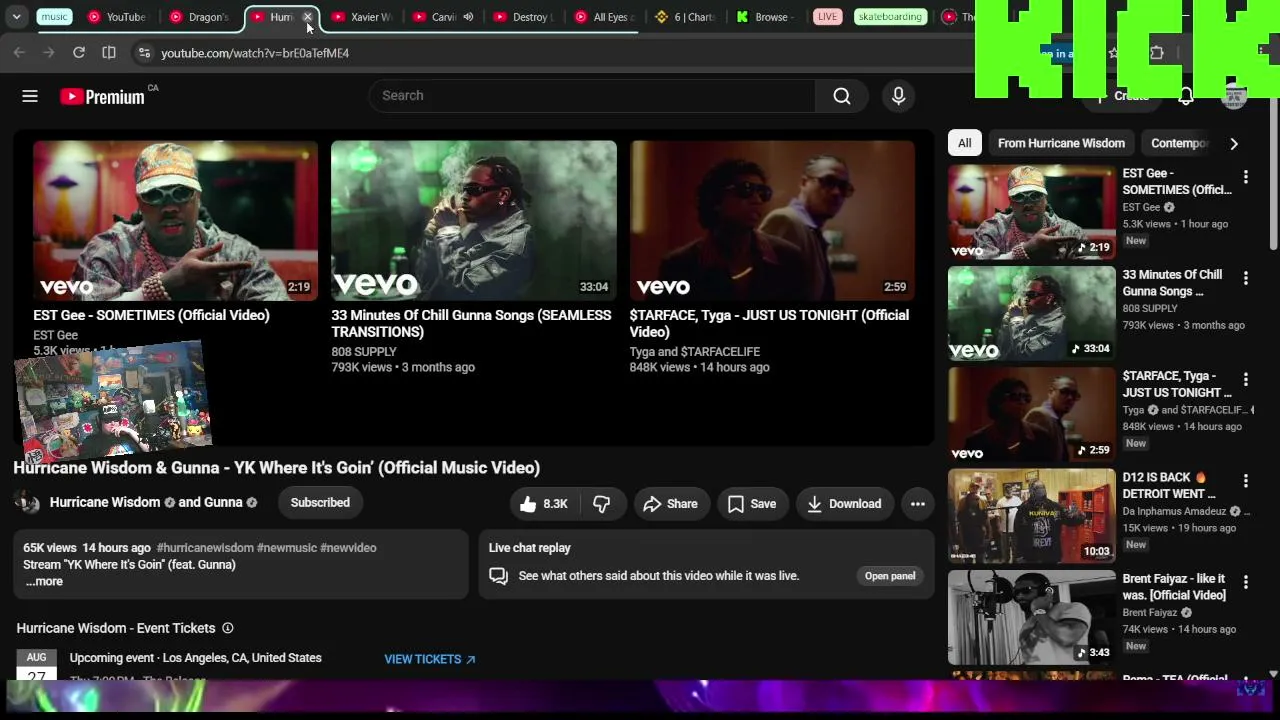Show Event Tickets info icon
1280x720 pixels.
(x=227, y=628)
